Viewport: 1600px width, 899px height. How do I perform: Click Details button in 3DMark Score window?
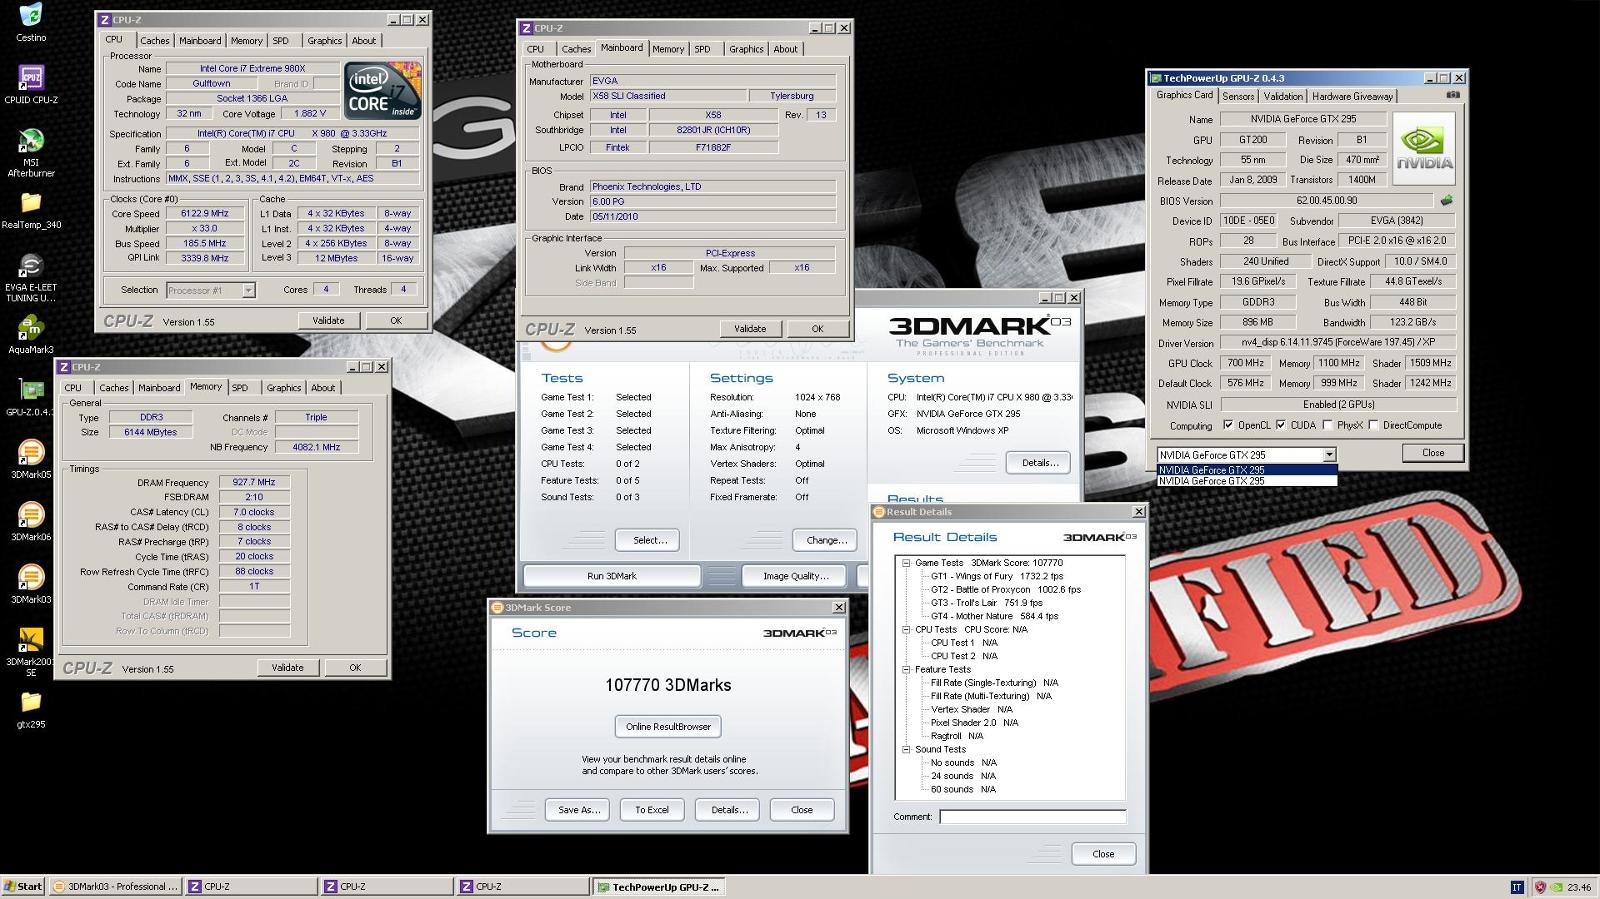tap(729, 810)
